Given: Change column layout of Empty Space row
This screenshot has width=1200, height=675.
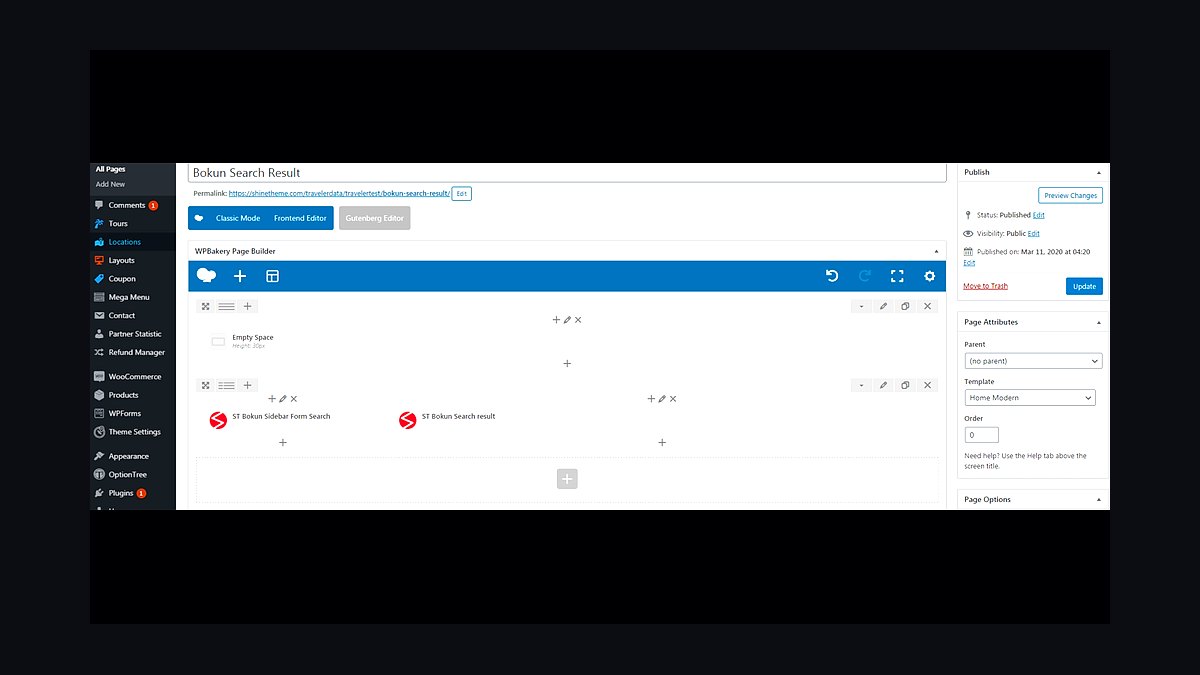Looking at the screenshot, I should [x=227, y=306].
